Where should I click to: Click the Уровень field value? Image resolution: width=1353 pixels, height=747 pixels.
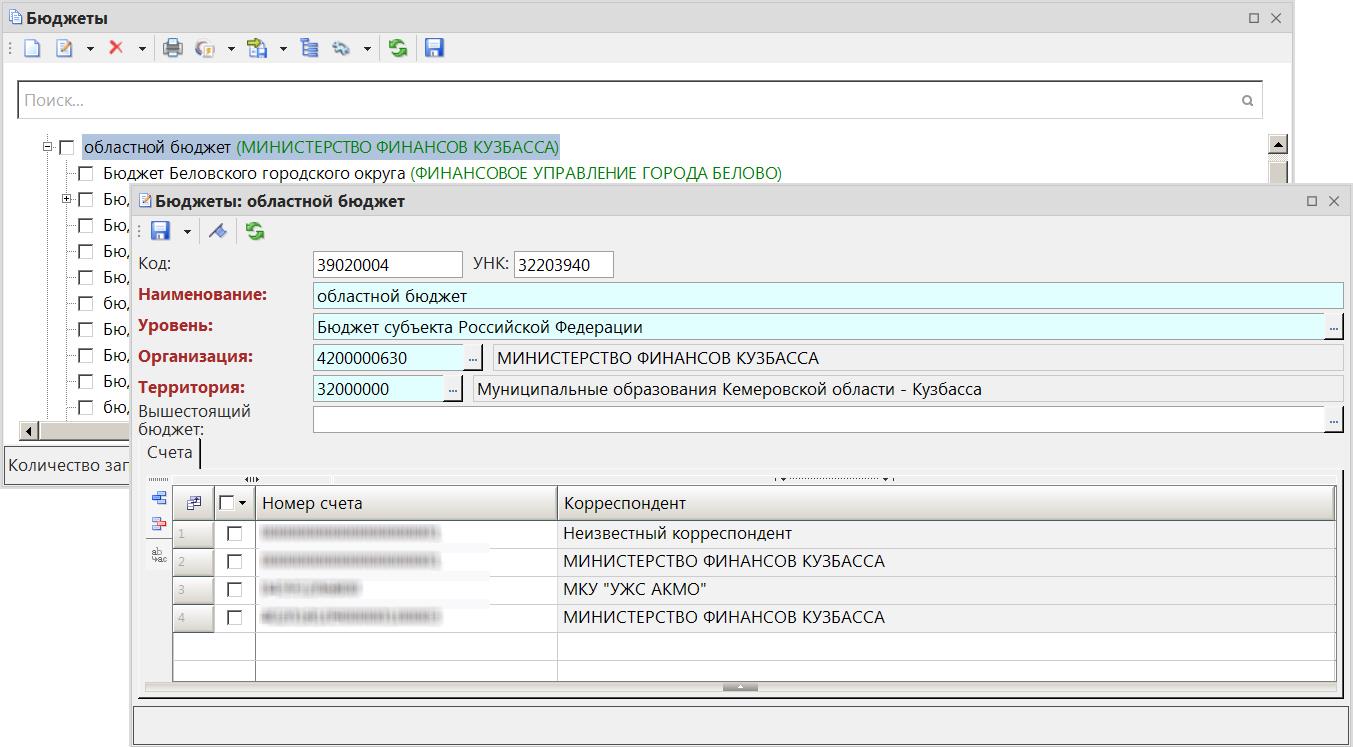tap(818, 327)
